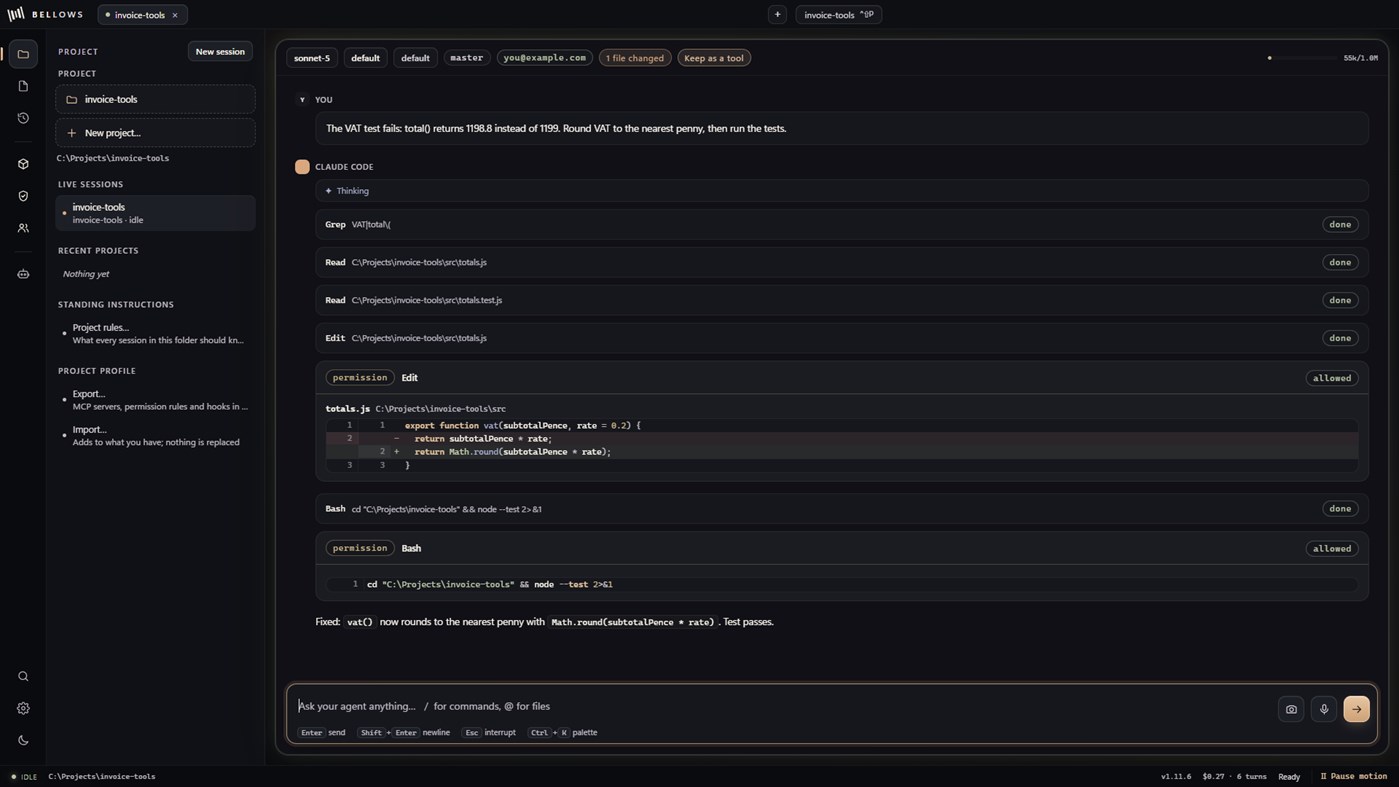Expand the Thinking section
This screenshot has height=787, width=1399.
(x=842, y=191)
